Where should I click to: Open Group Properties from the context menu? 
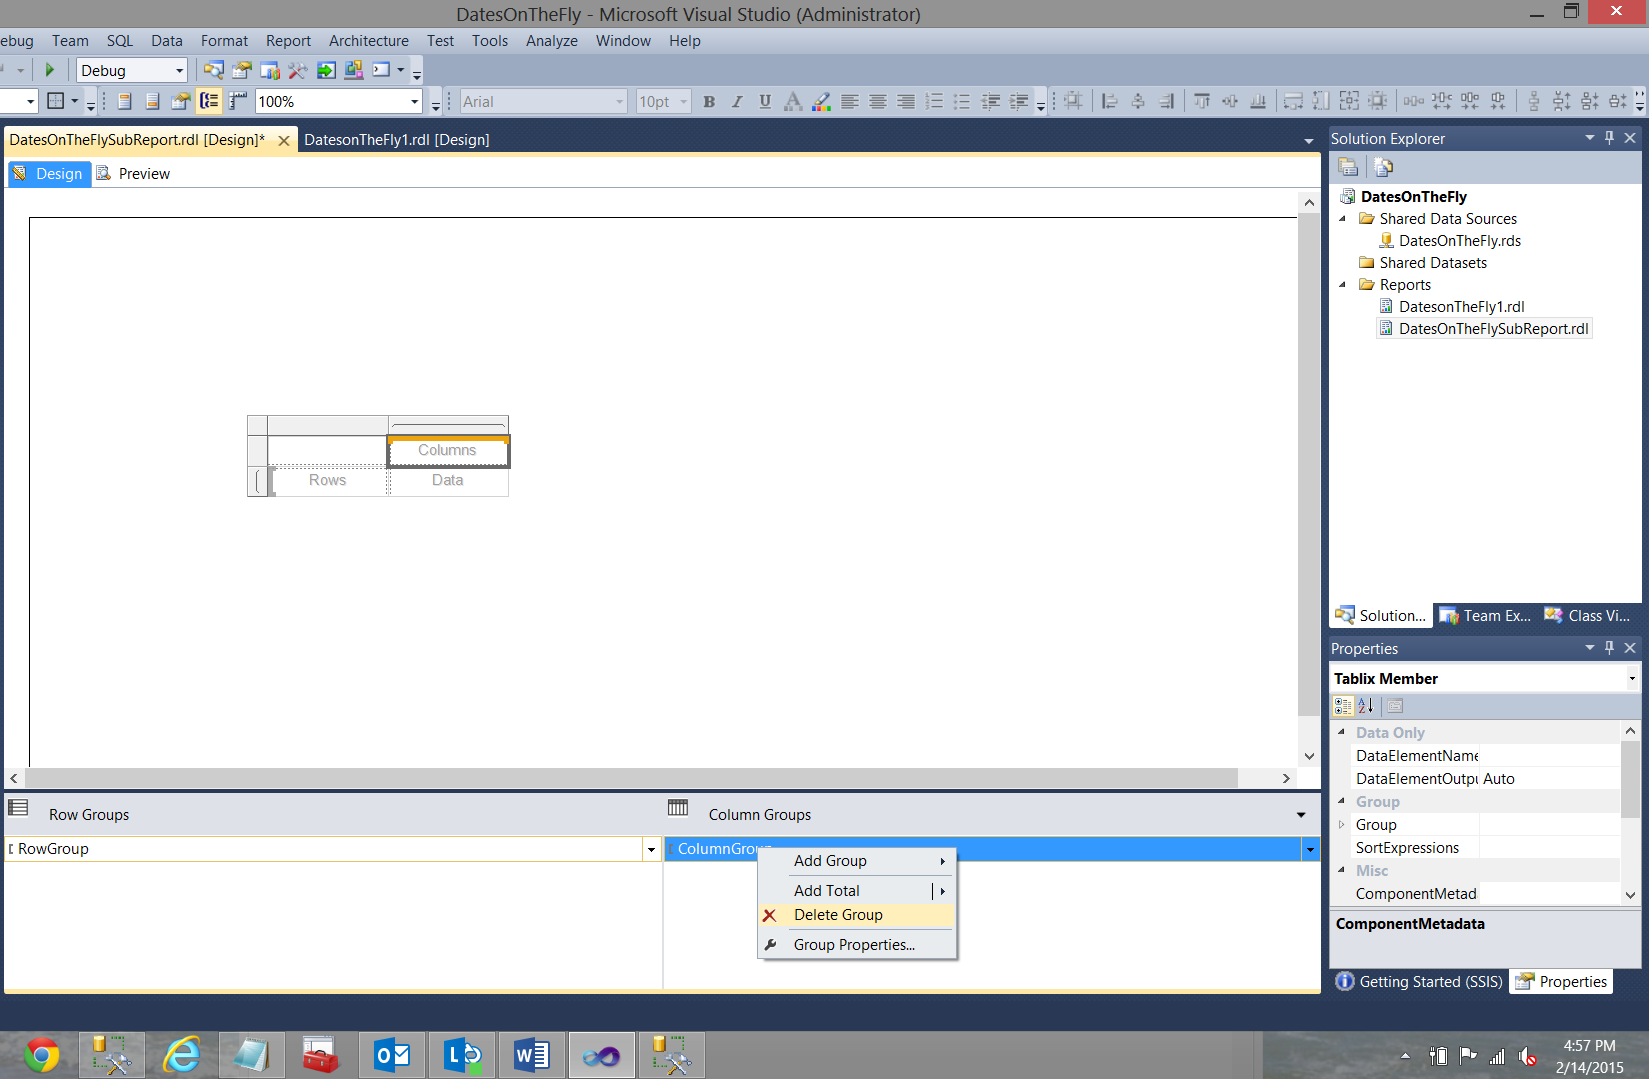pyautogui.click(x=856, y=945)
